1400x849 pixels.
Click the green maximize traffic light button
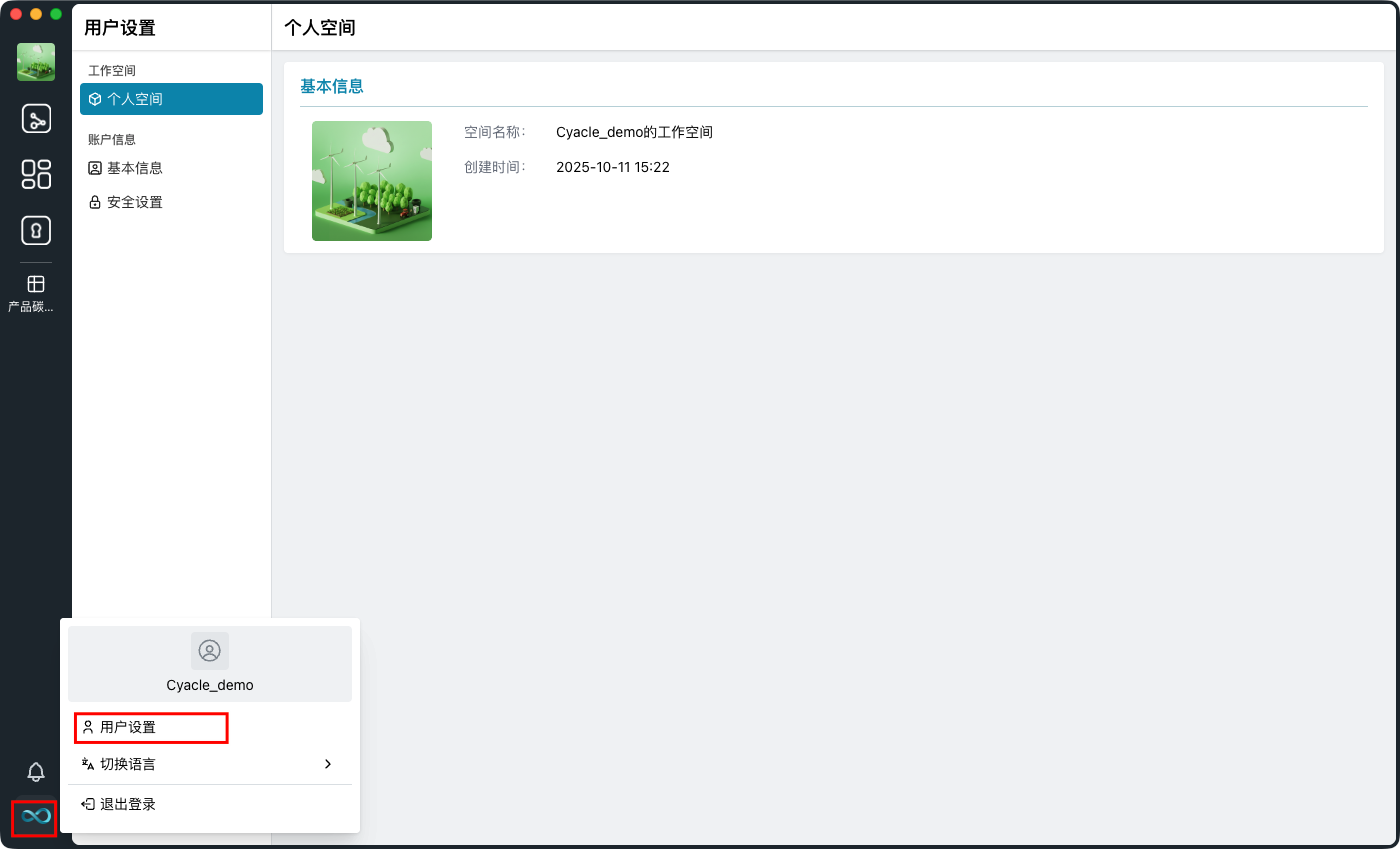click(x=57, y=14)
